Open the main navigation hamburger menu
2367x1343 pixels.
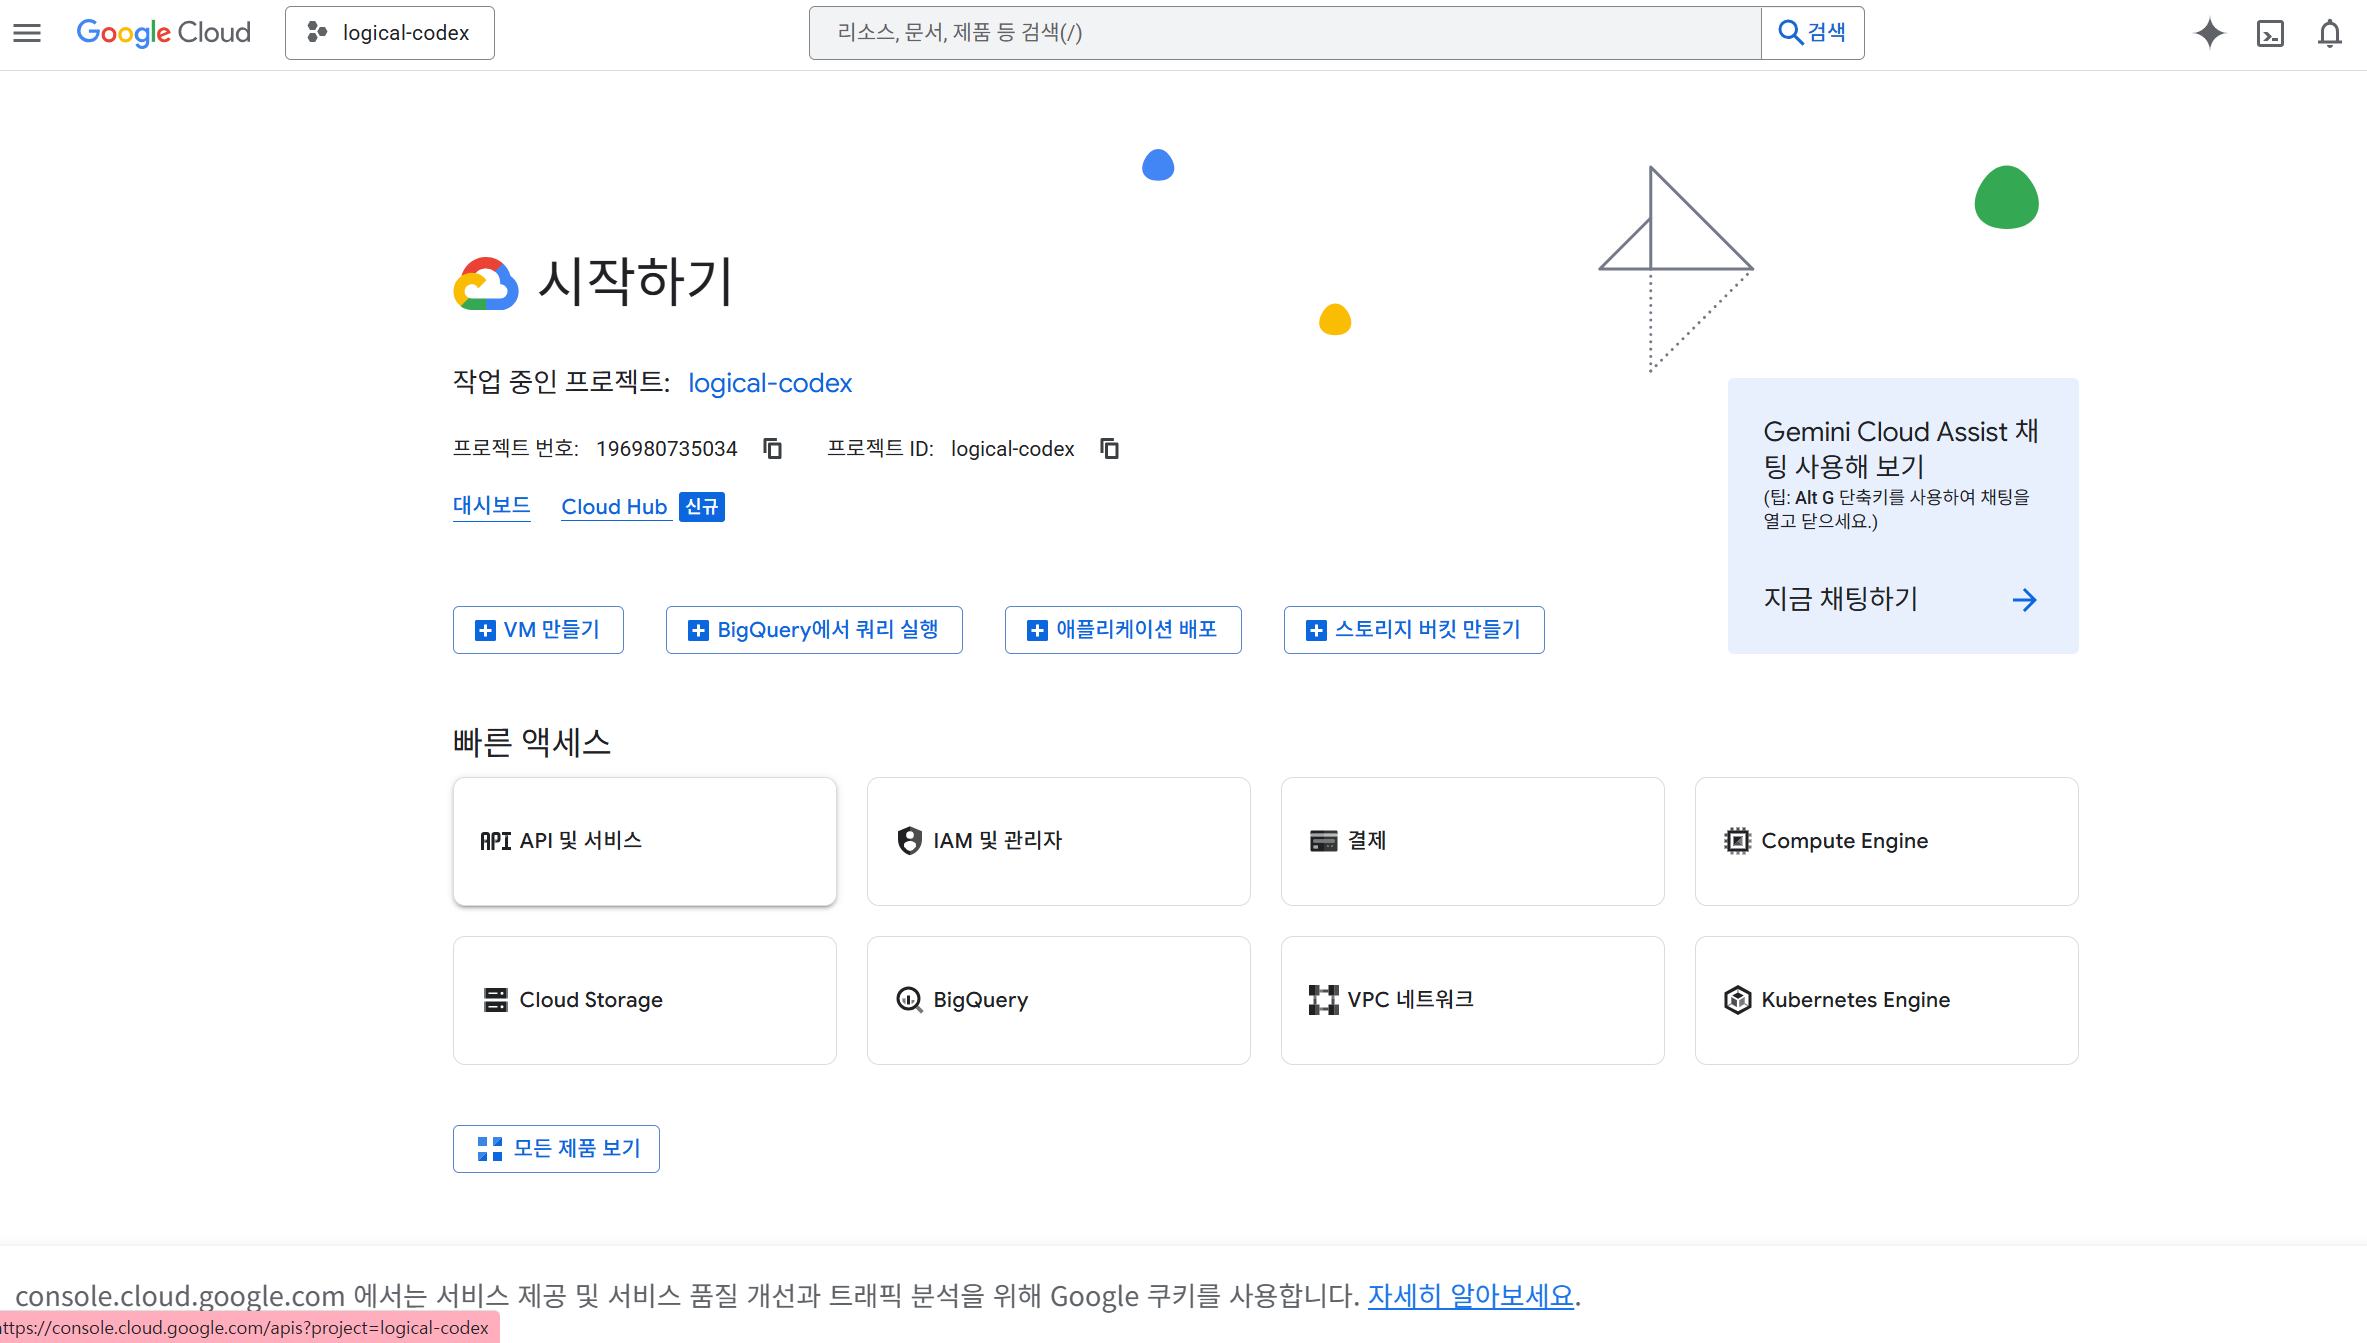[x=27, y=33]
